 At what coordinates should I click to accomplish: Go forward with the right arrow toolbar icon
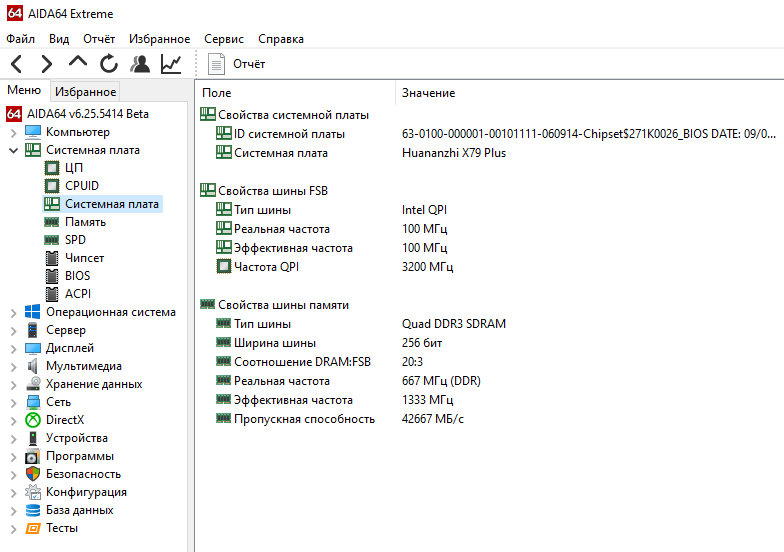point(46,64)
